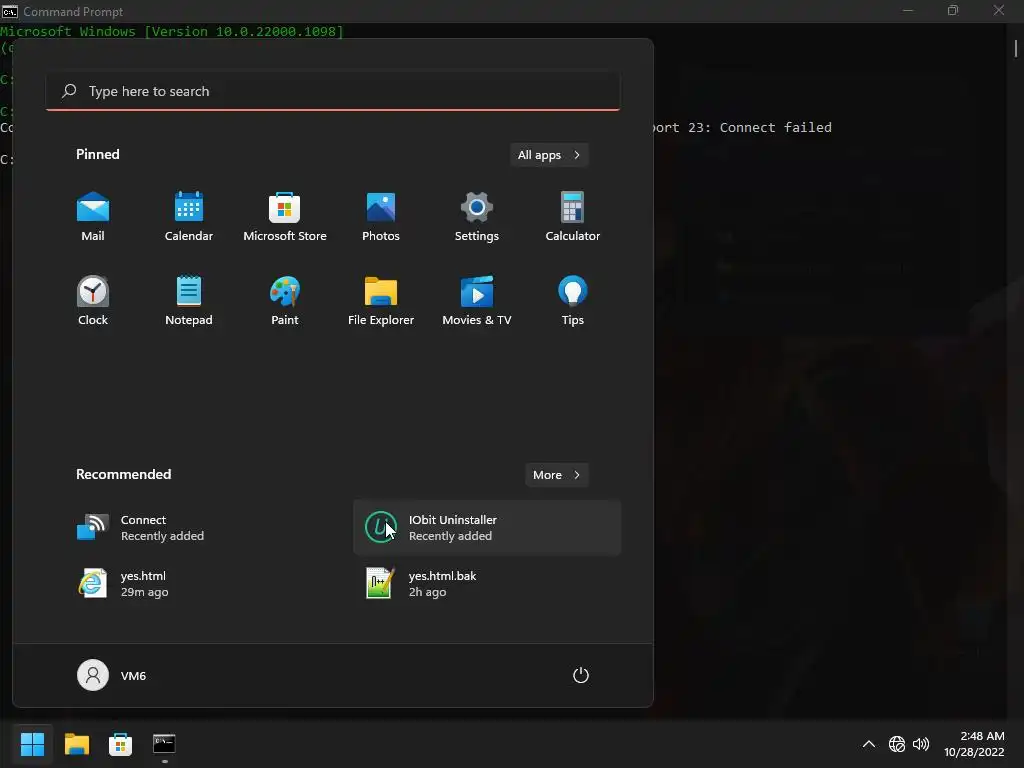The height and width of the screenshot is (768, 1024).
Task: Open the VM6 user account menu
Action: pyautogui.click(x=112, y=675)
